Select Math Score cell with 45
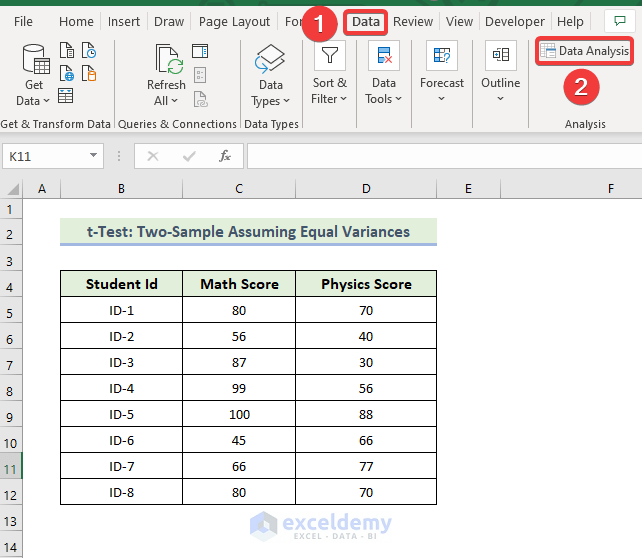The width and height of the screenshot is (642, 558). 239,440
